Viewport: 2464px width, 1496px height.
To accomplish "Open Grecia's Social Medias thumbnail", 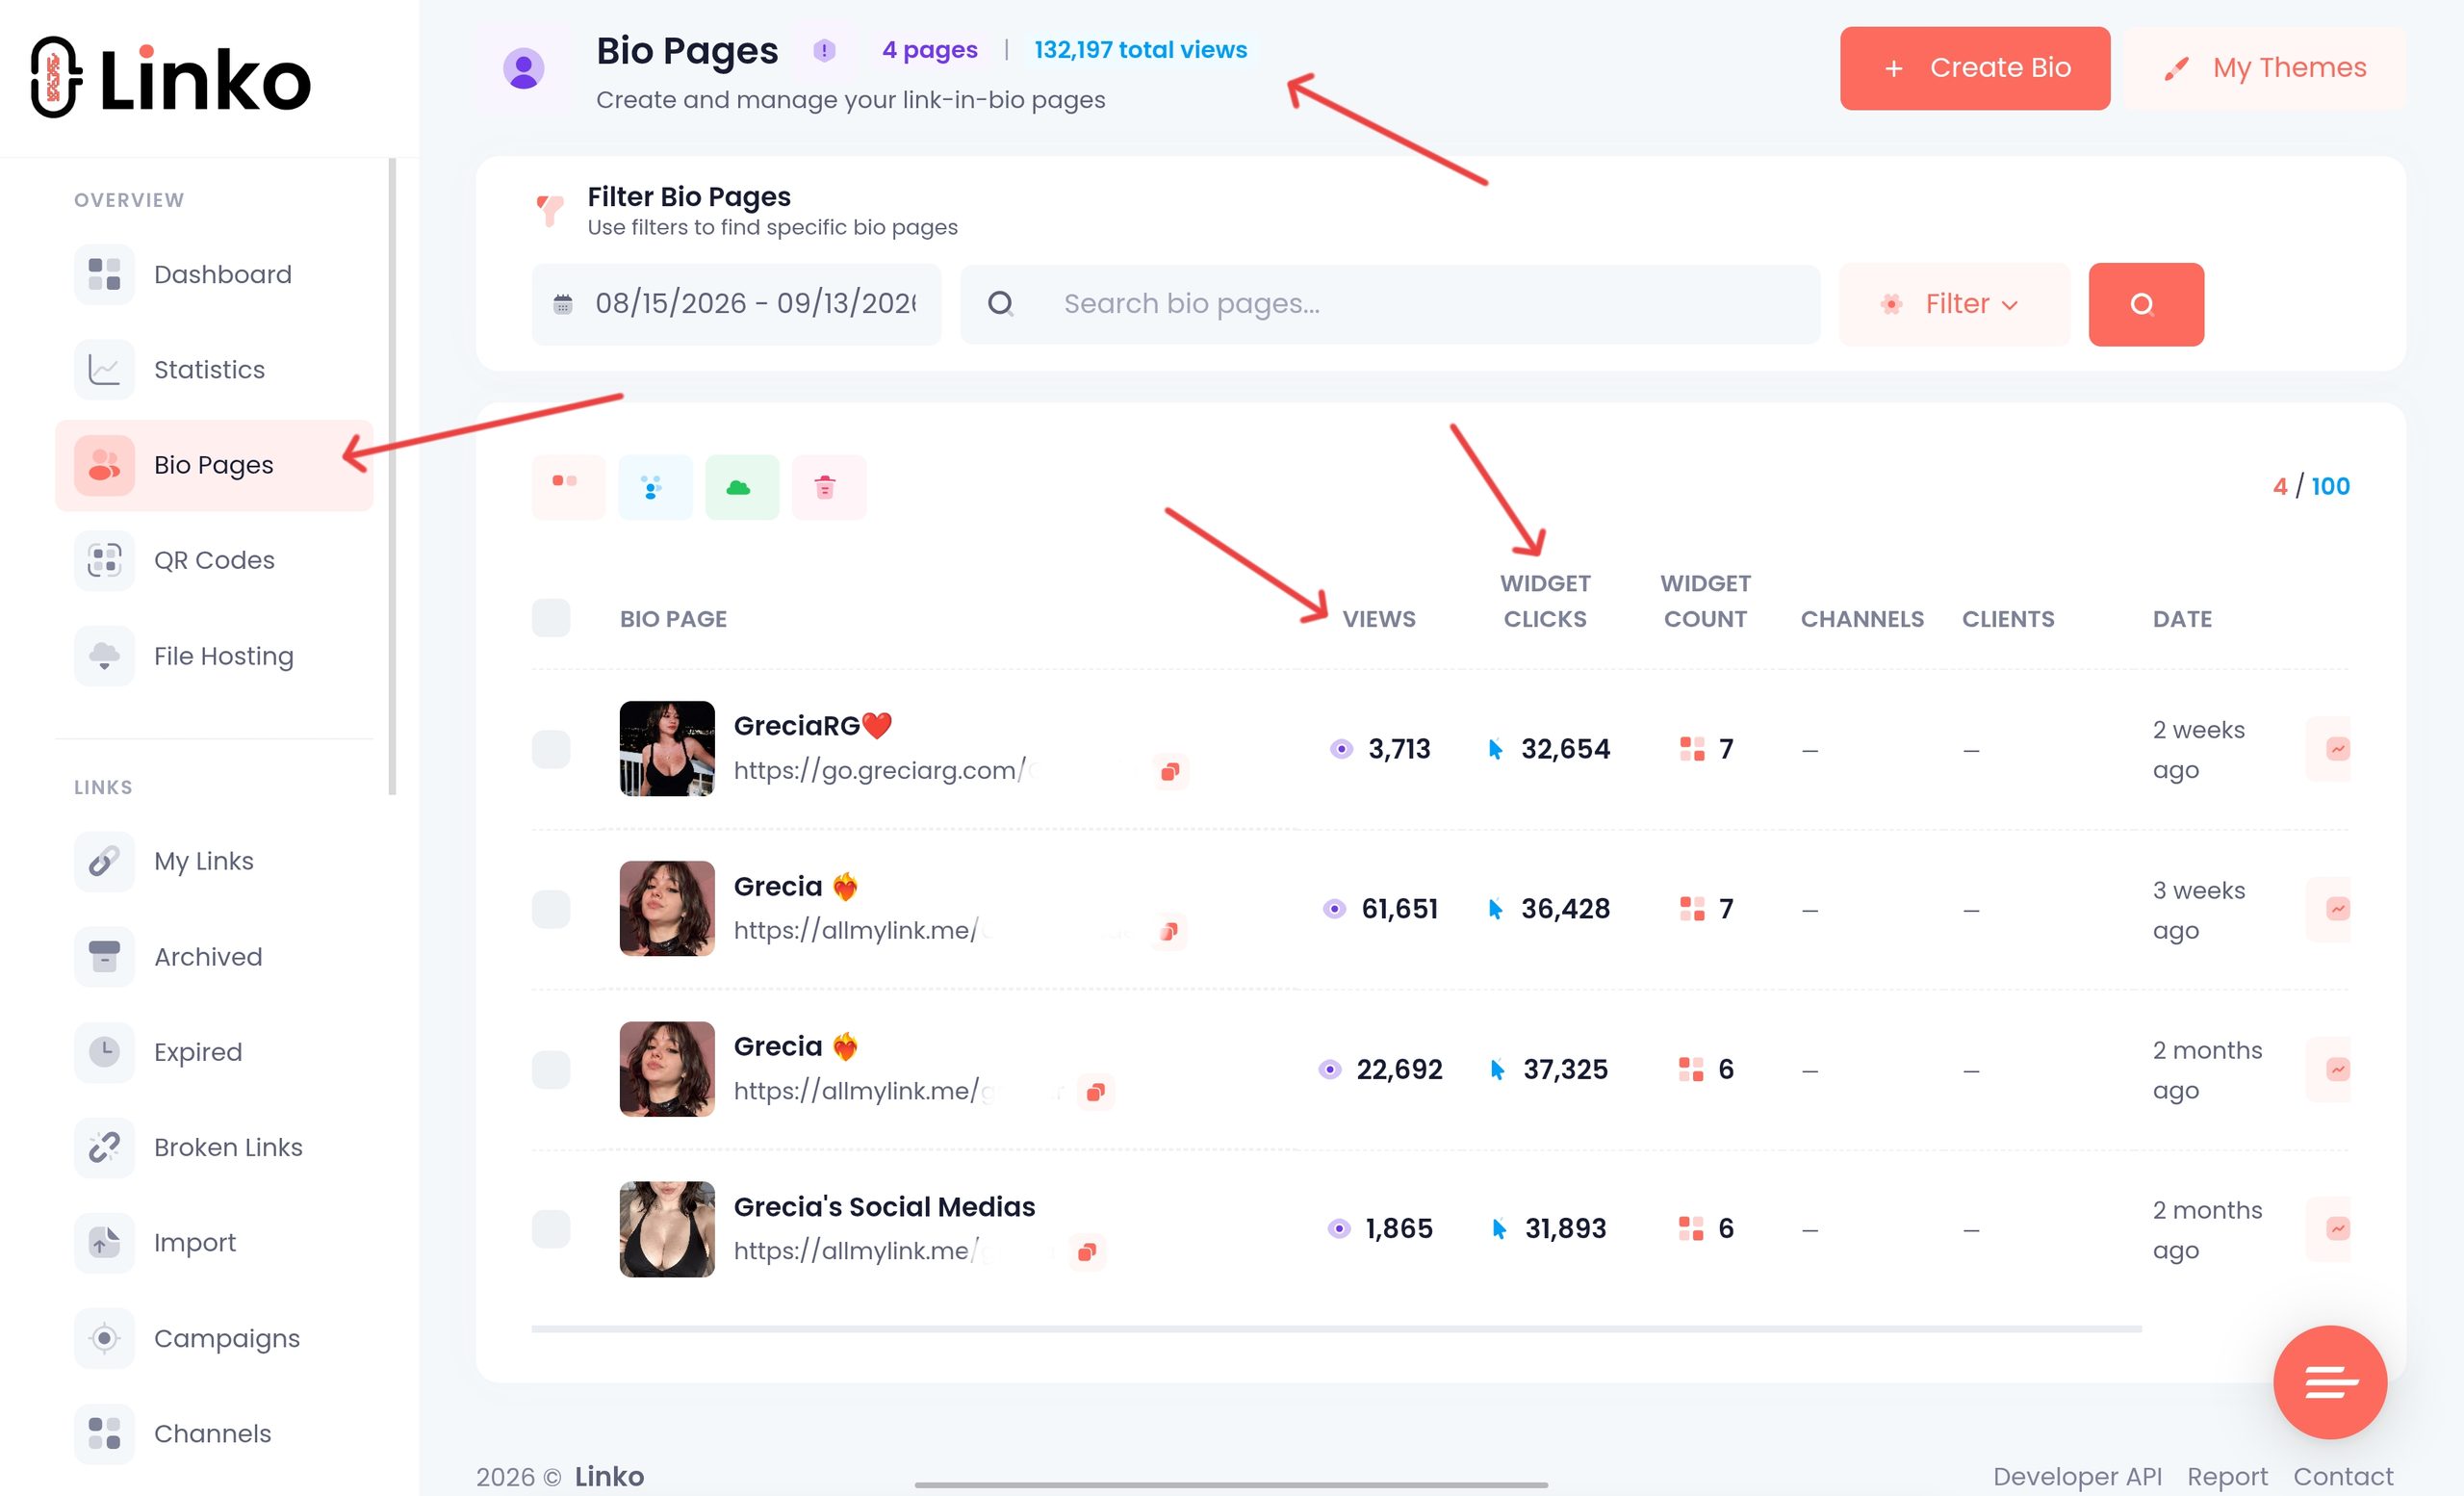I will 667,1229.
